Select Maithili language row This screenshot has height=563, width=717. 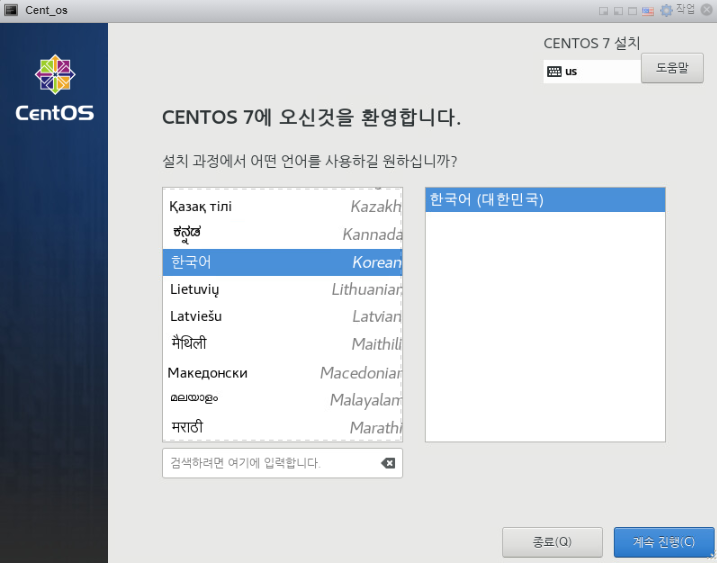(283, 344)
